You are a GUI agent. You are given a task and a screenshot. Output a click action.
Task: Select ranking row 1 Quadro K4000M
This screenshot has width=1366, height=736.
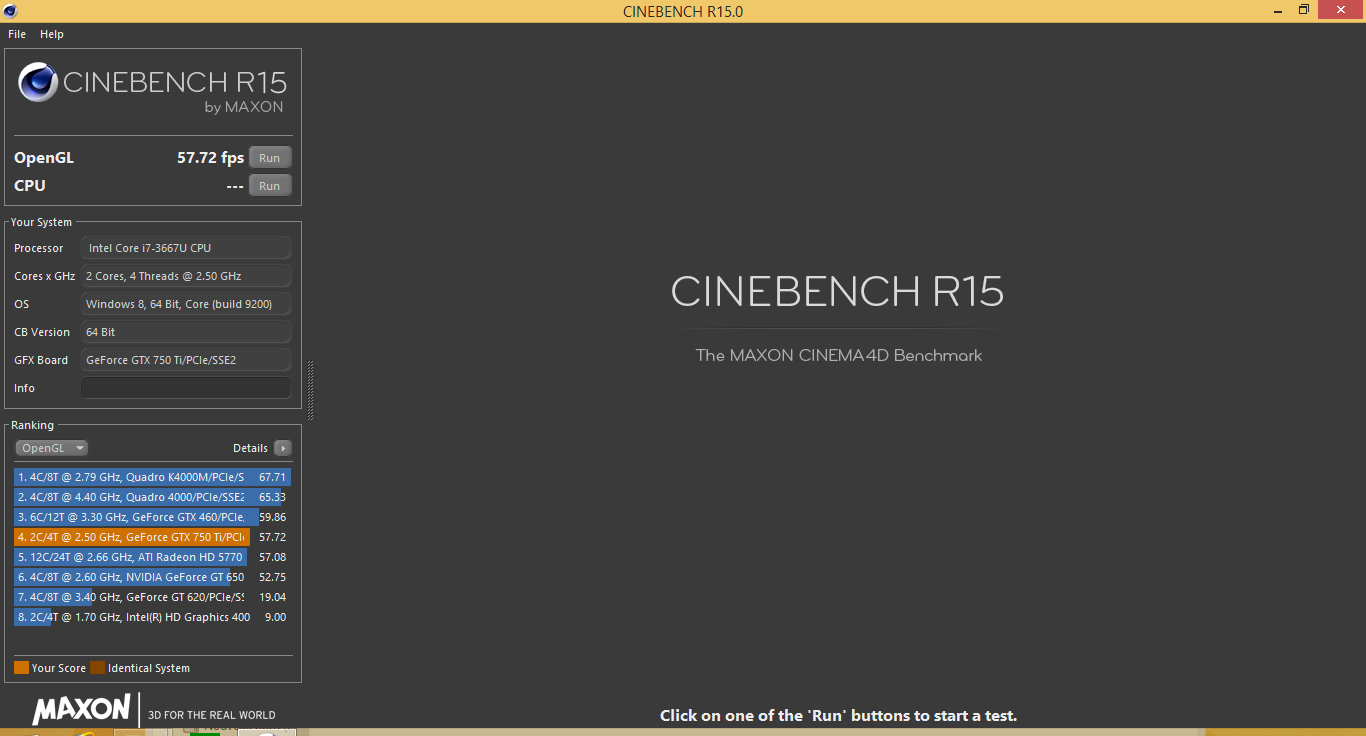pyautogui.click(x=152, y=477)
